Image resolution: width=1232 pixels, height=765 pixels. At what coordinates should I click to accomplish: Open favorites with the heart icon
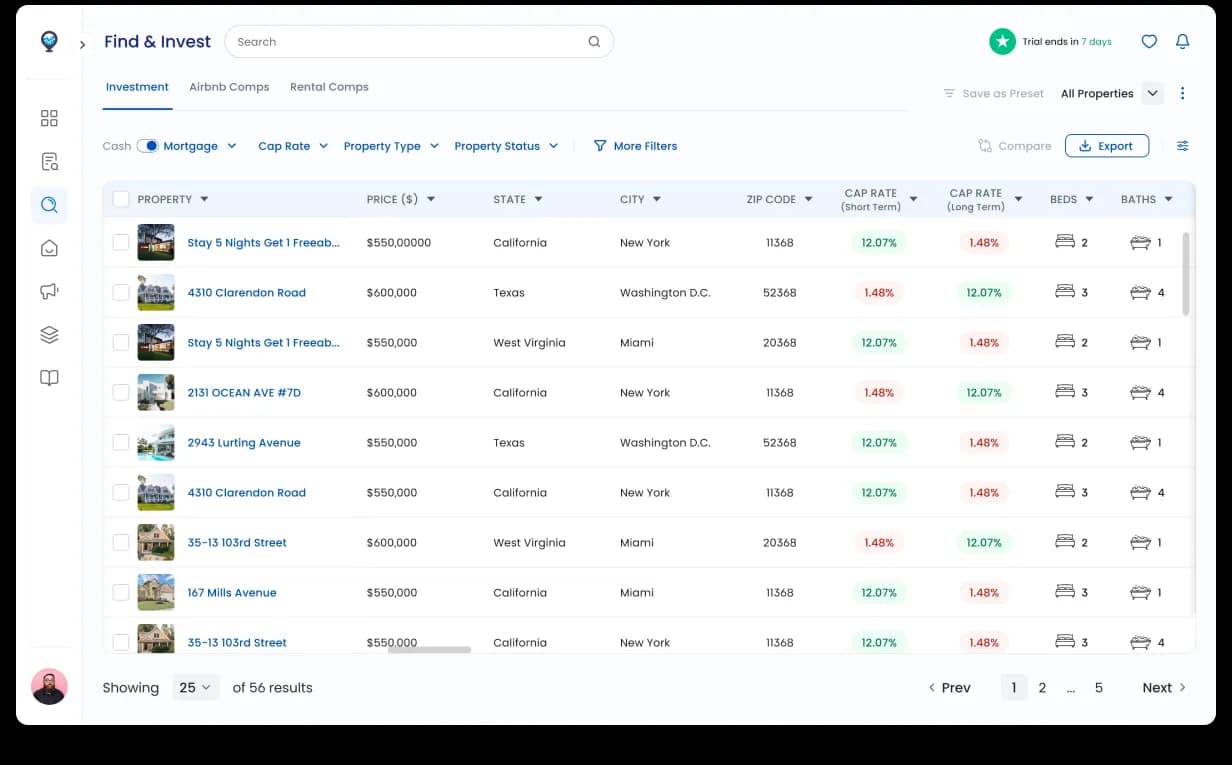pos(1149,42)
